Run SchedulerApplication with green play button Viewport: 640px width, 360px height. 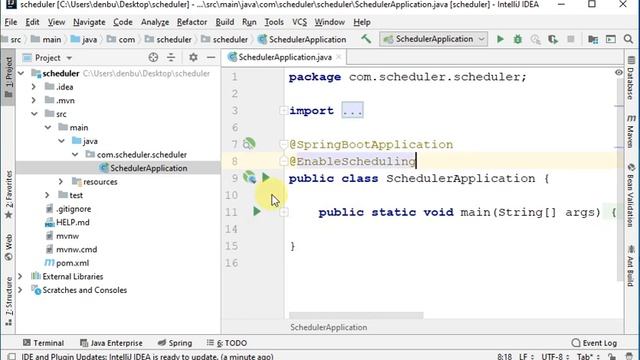coord(500,39)
